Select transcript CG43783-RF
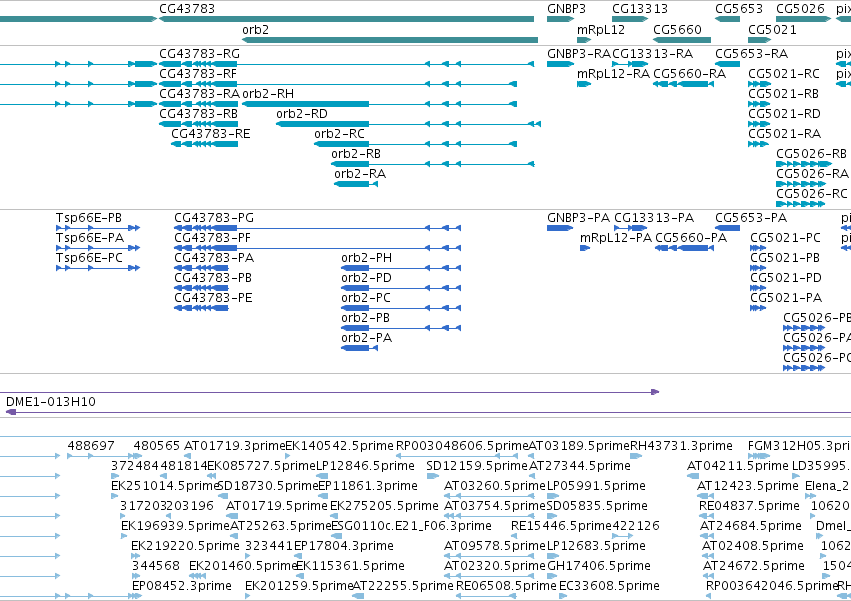851x601 pixels. point(338,84)
